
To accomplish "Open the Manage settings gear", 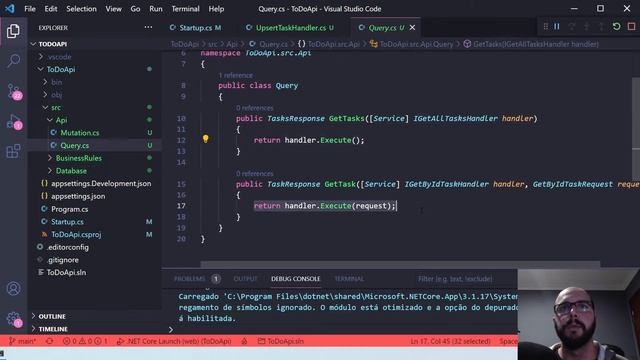I will point(14,319).
